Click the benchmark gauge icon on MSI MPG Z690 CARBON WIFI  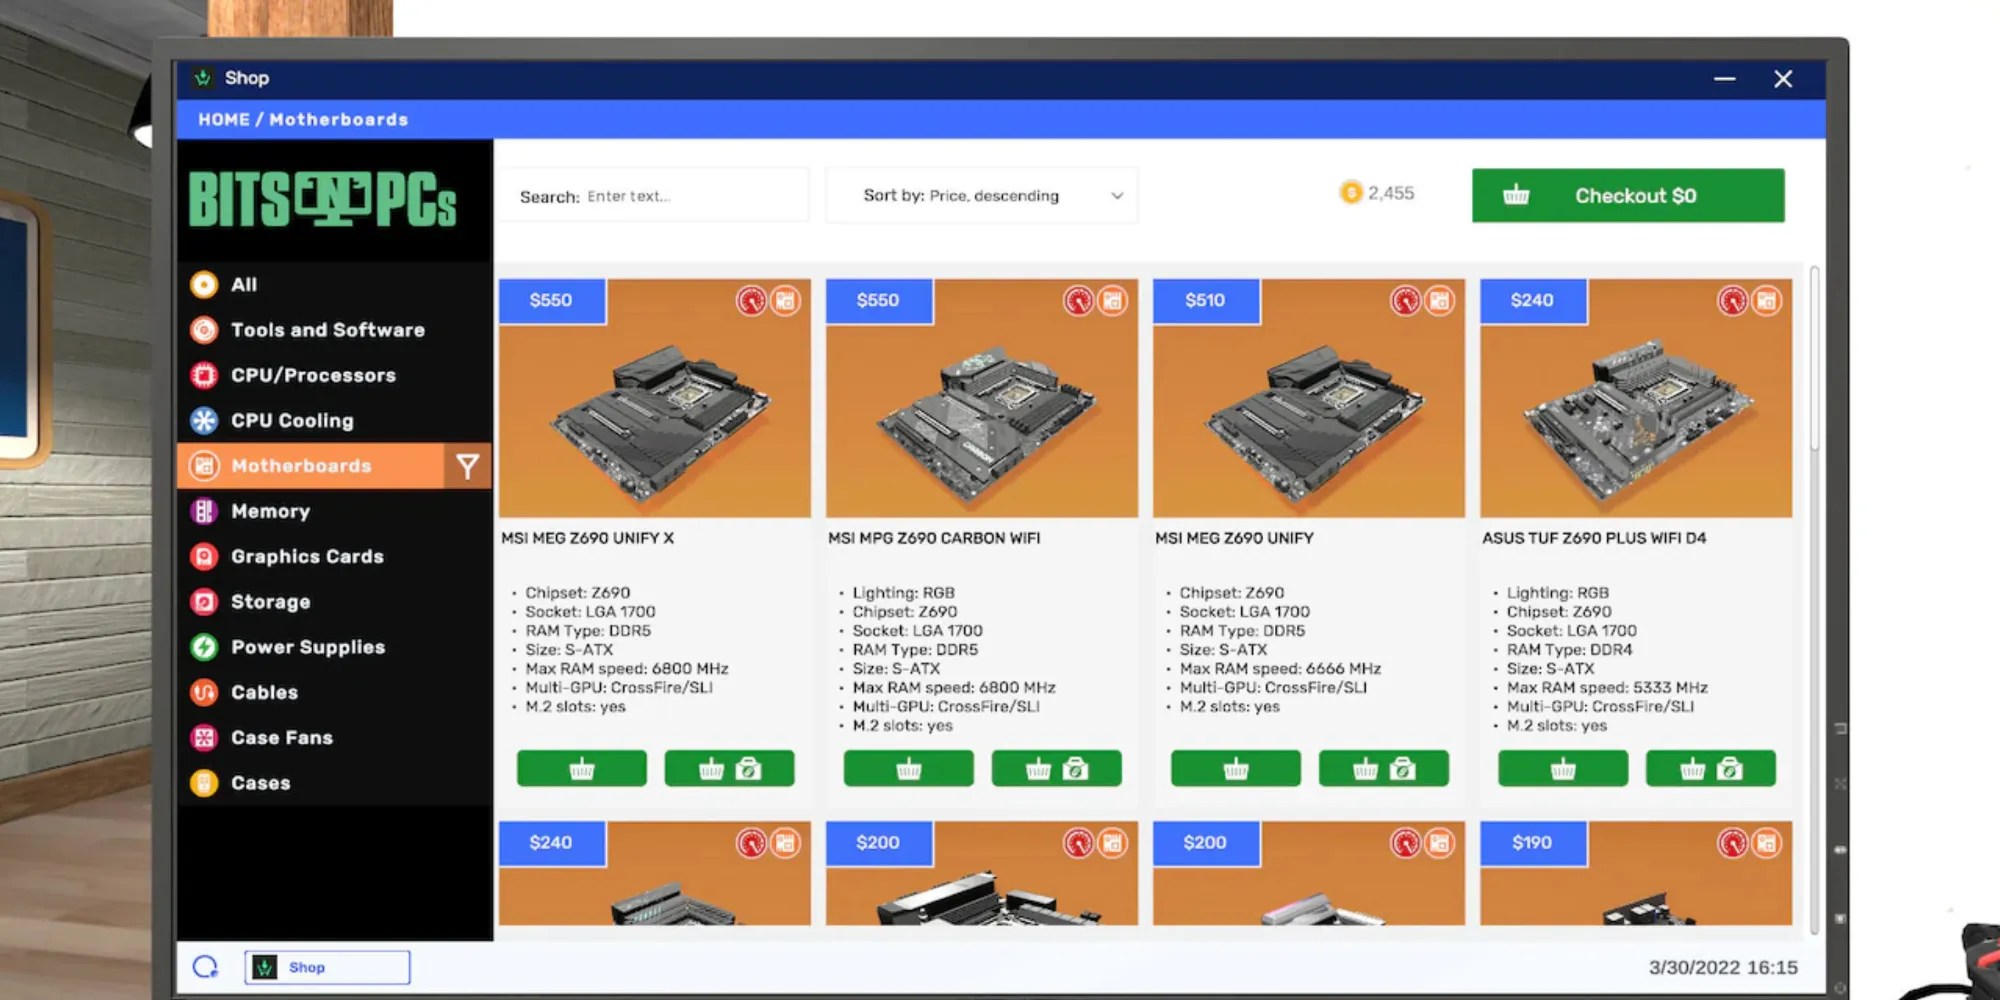(1078, 300)
